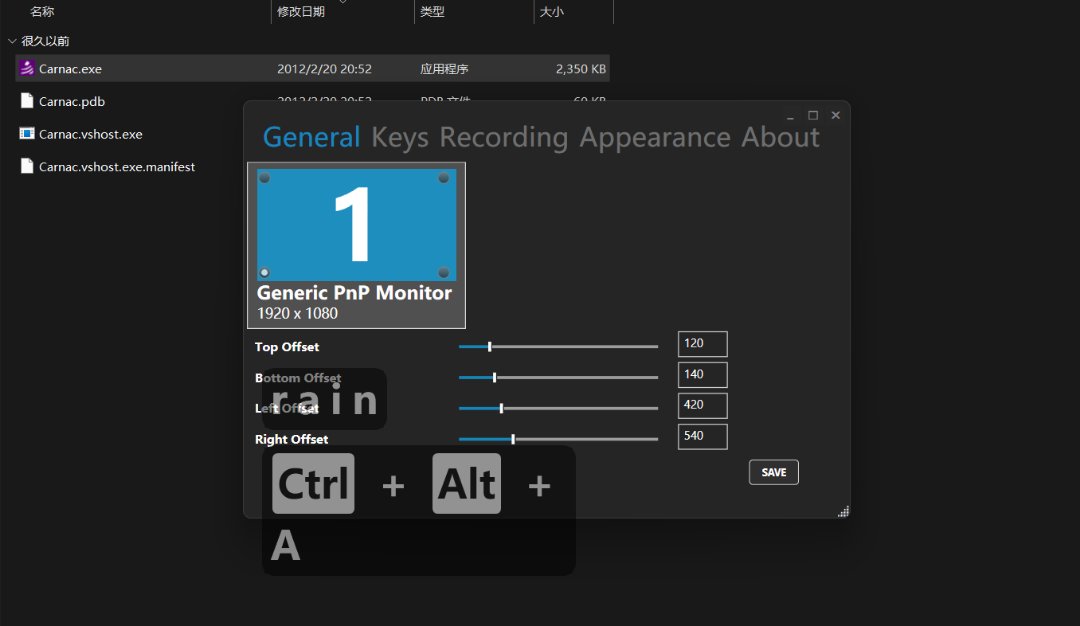Go to the About tab
The height and width of the screenshot is (626, 1080).
780,137
